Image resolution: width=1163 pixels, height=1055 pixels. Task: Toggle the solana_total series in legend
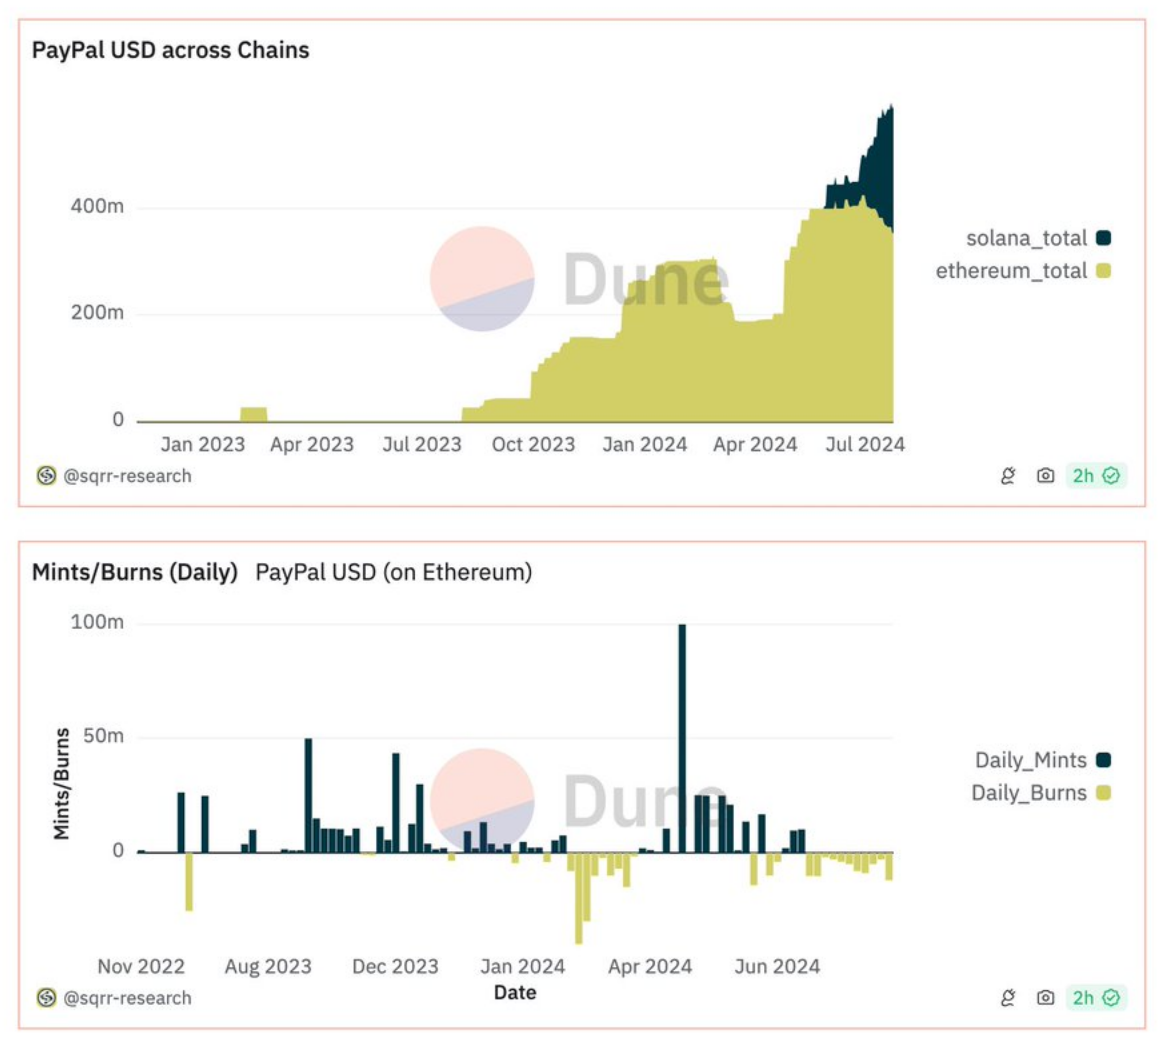pyautogui.click(x=1026, y=238)
